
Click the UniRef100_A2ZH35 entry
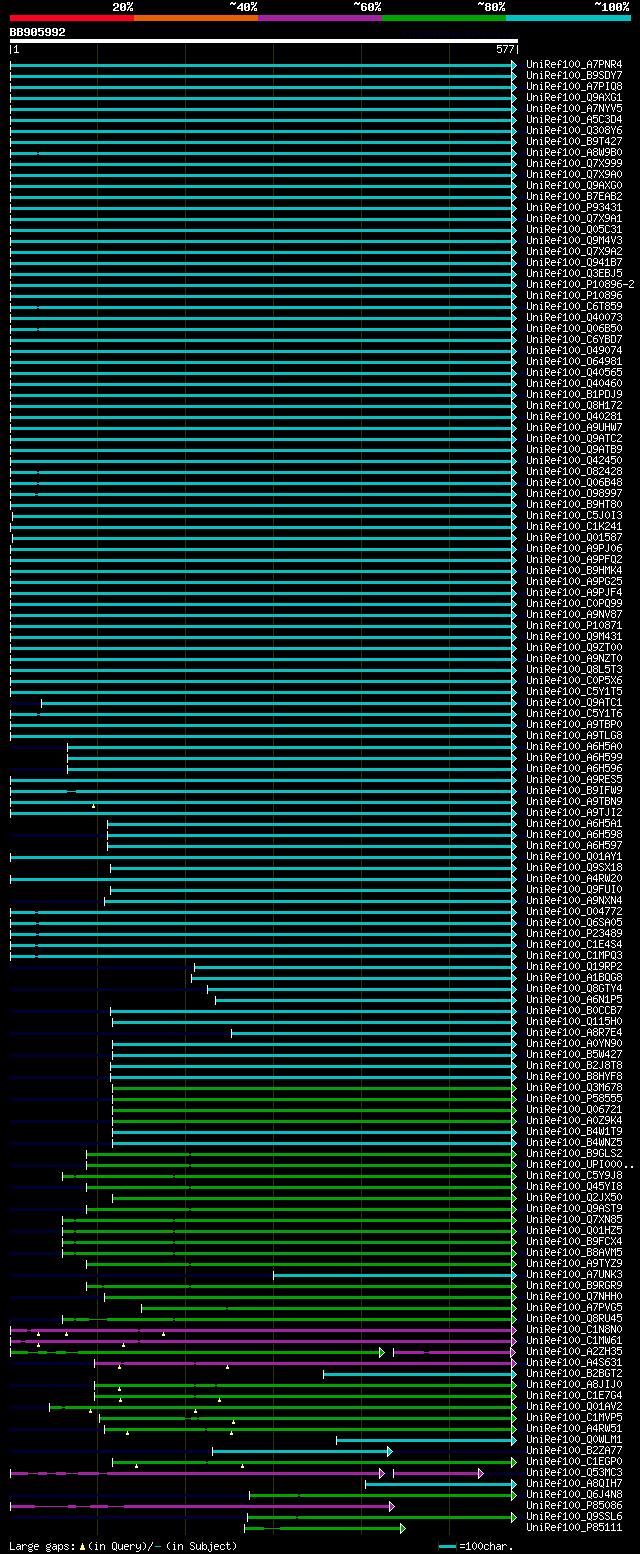(574, 1352)
